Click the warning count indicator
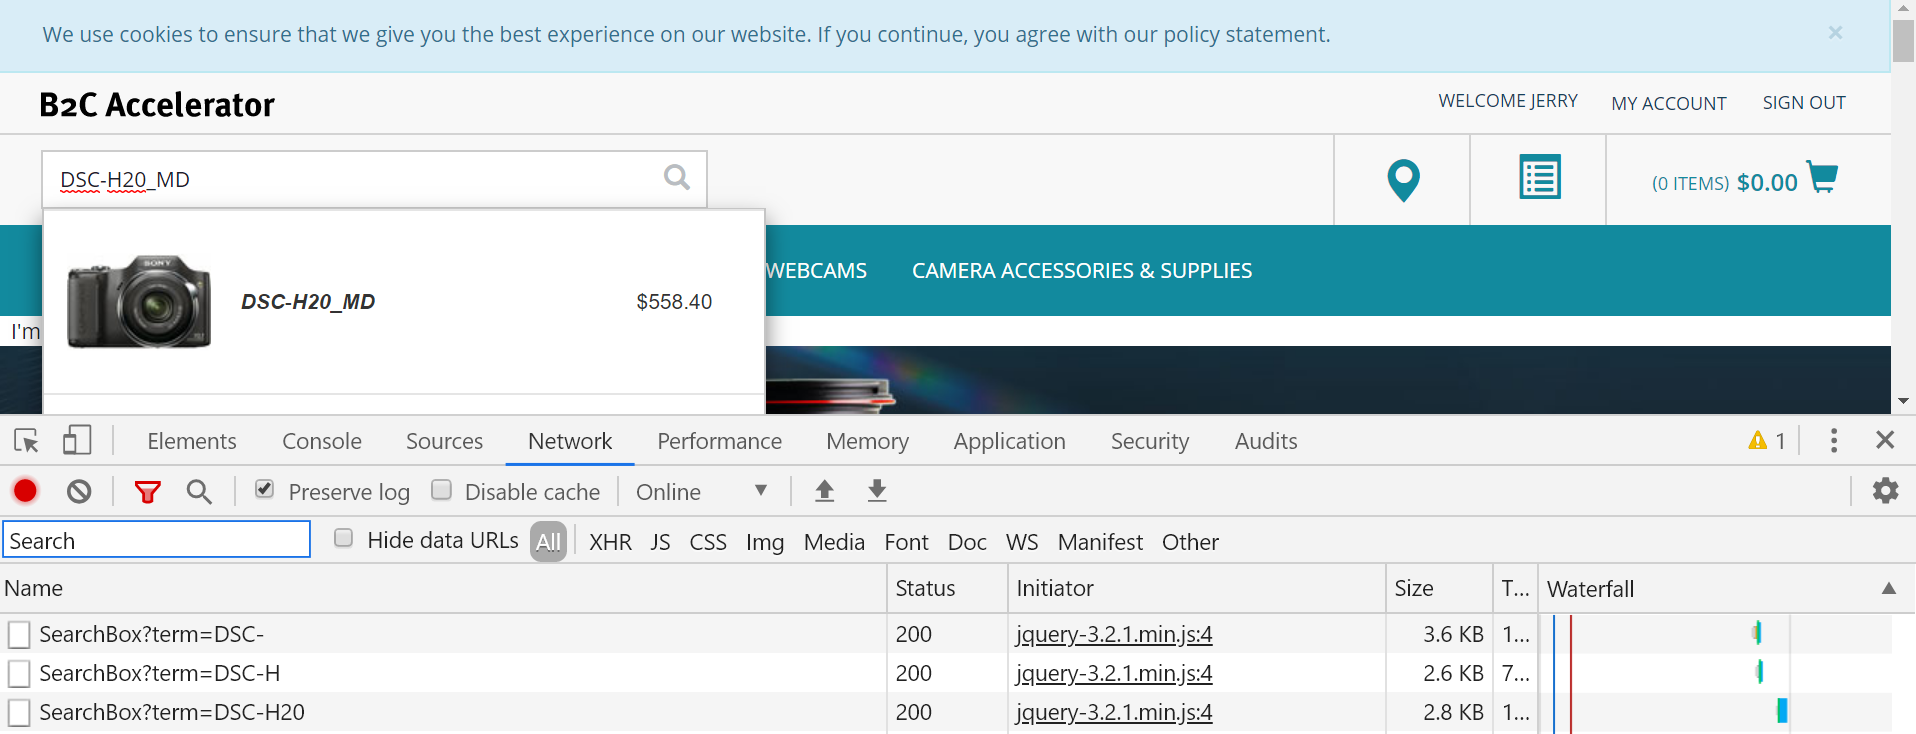 (1766, 441)
